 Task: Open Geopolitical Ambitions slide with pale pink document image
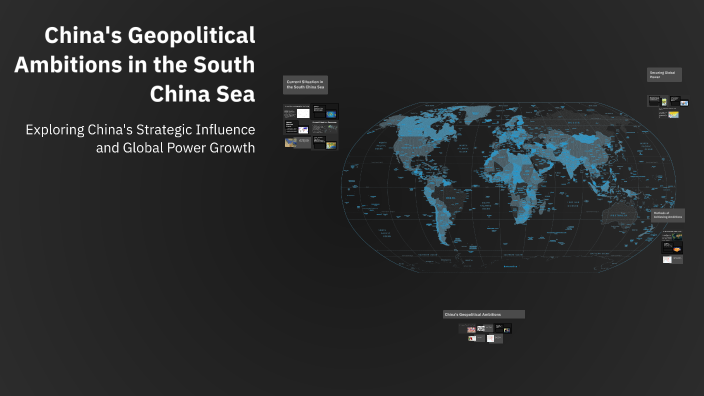pos(495,338)
